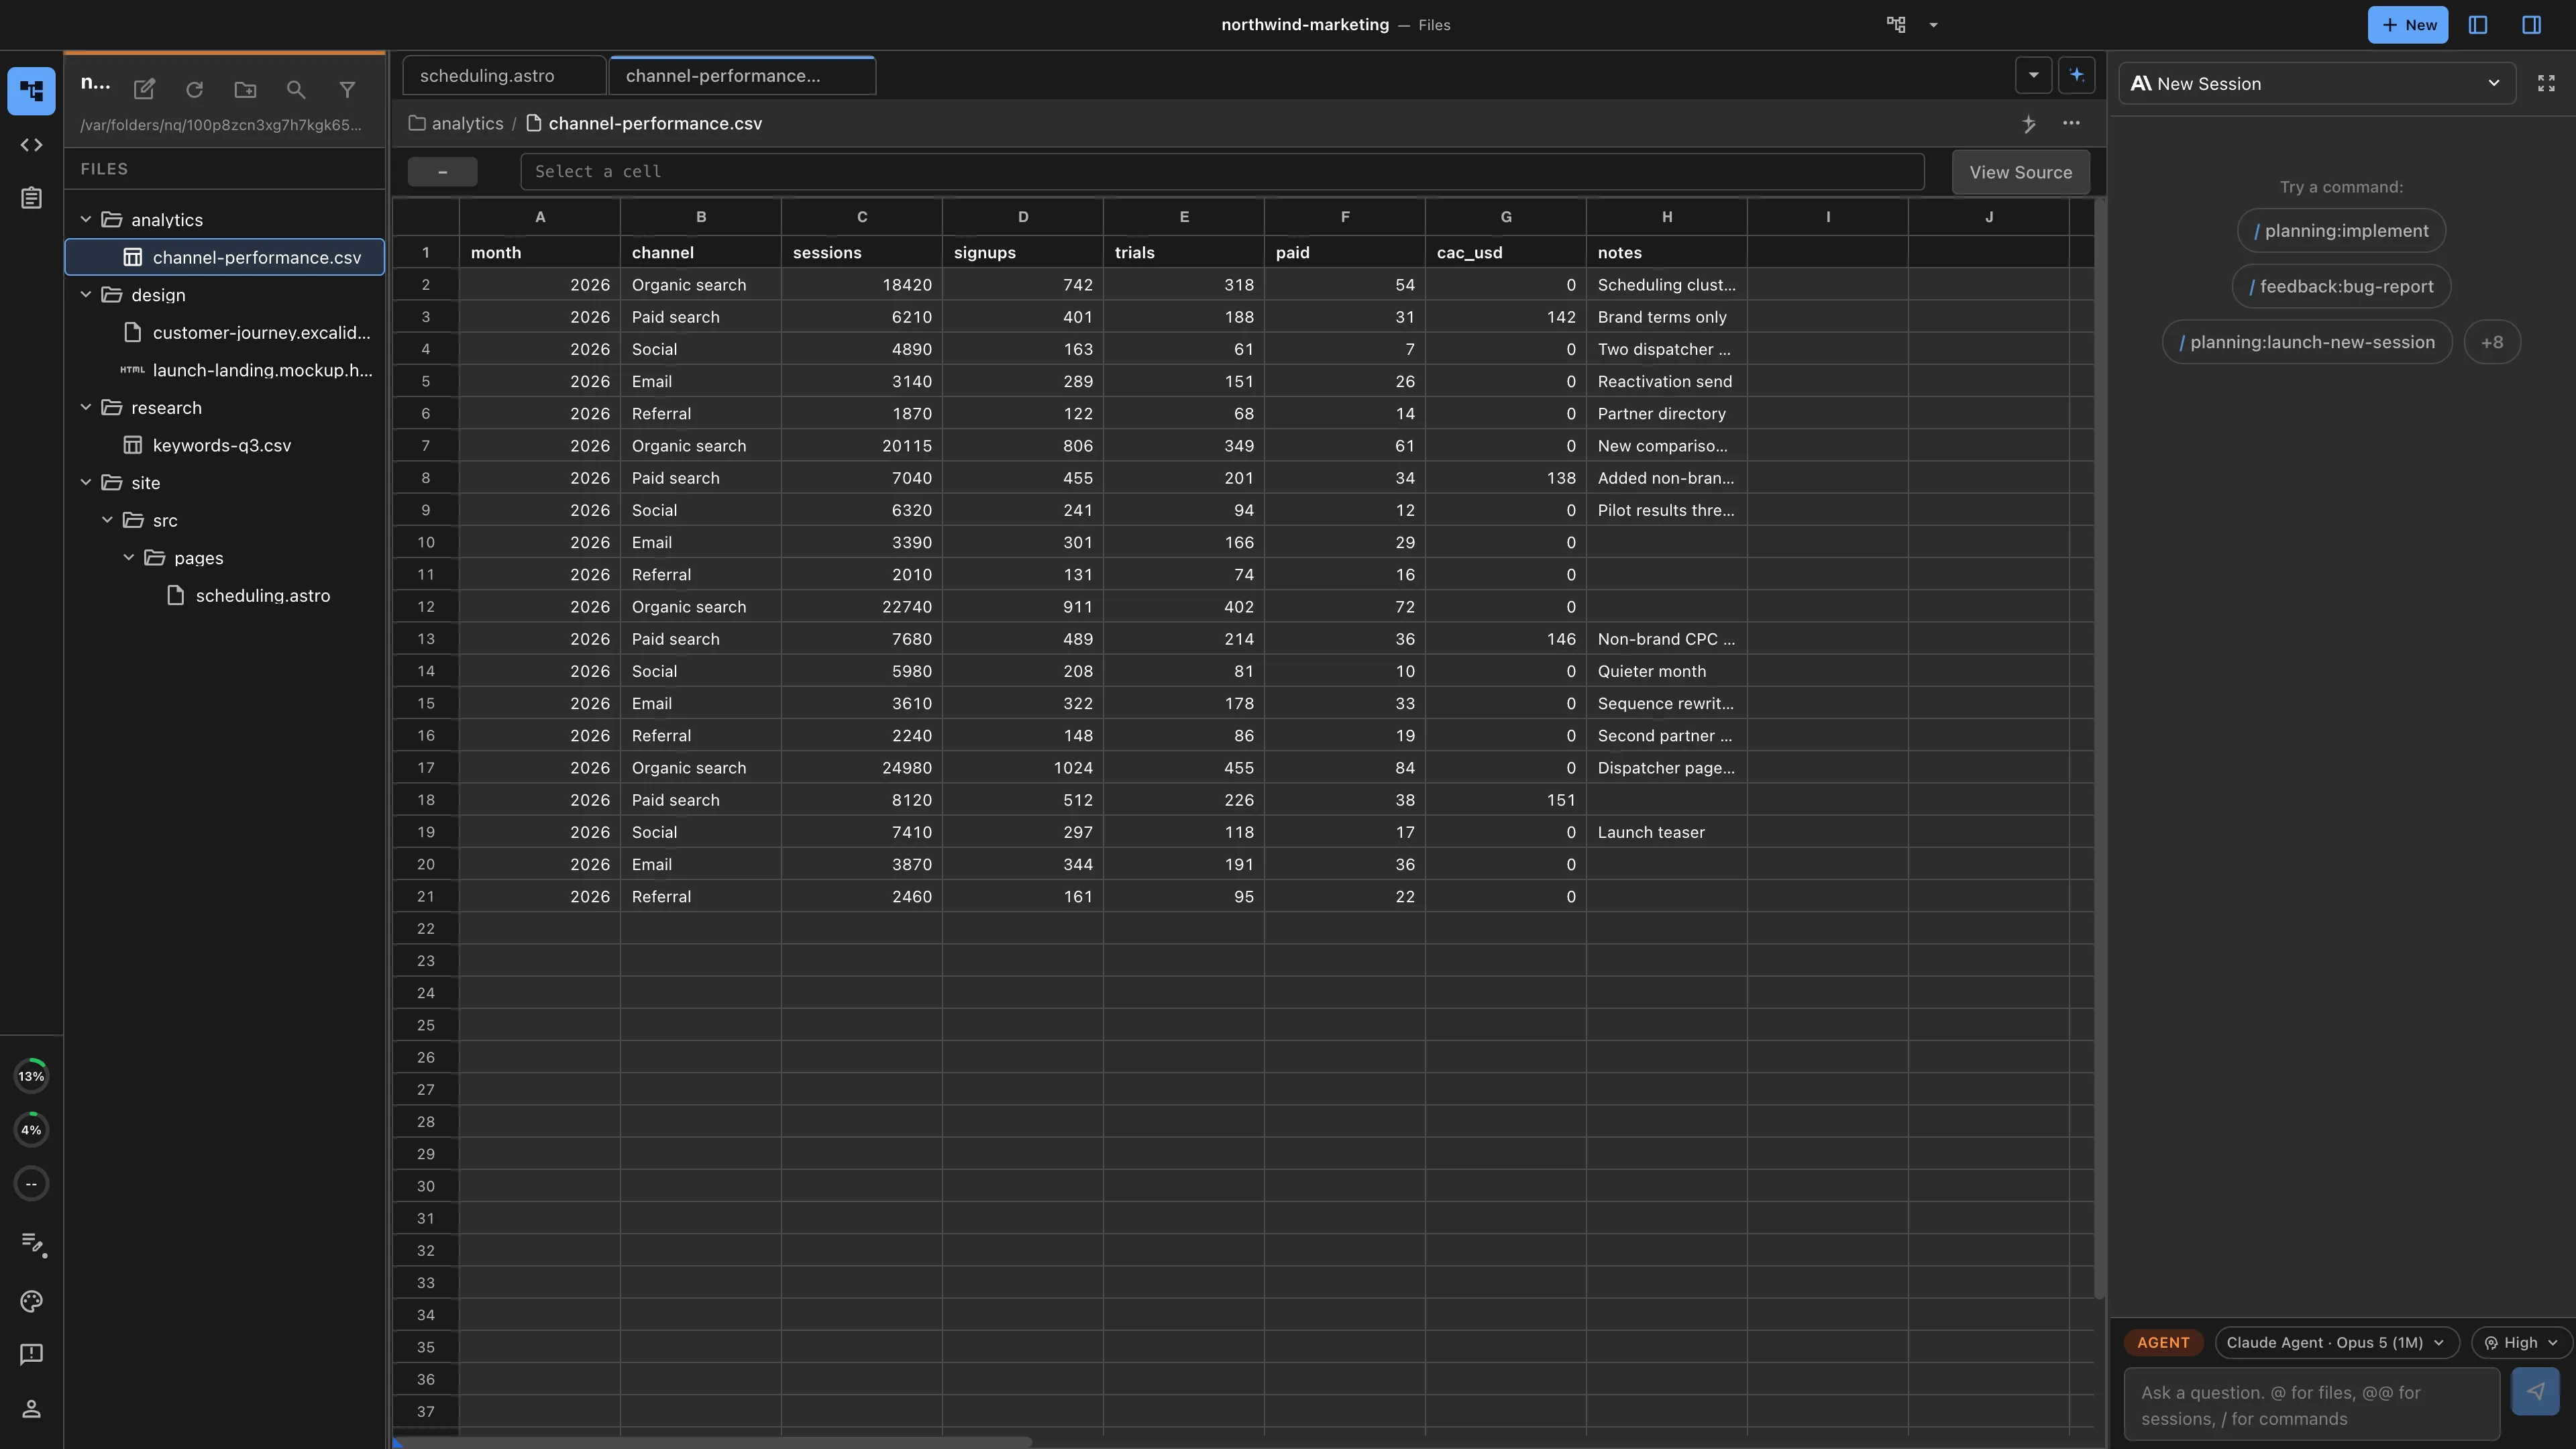Image resolution: width=2576 pixels, height=1449 pixels.
Task: Open keywords-q3.csv file
Action: (225, 445)
